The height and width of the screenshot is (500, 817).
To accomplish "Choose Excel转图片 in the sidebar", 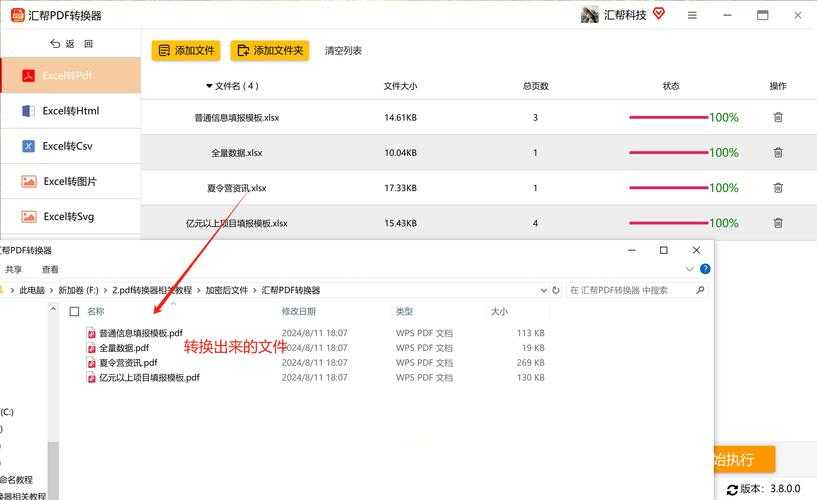I will click(71, 181).
